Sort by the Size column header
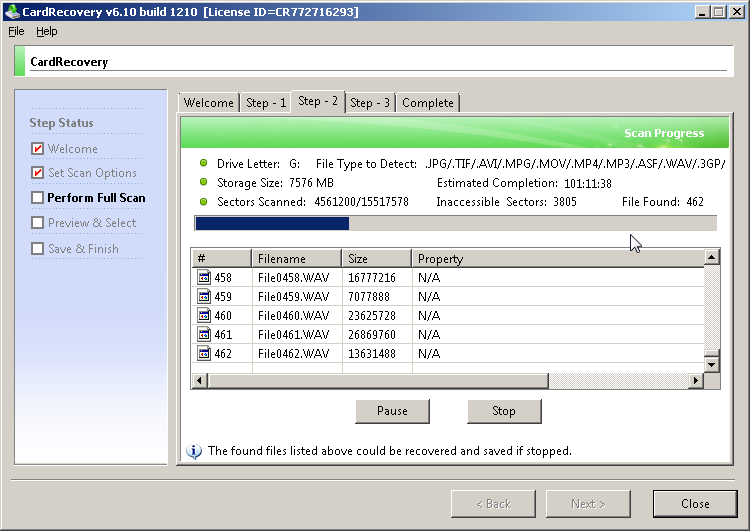The image size is (750, 531). click(377, 258)
